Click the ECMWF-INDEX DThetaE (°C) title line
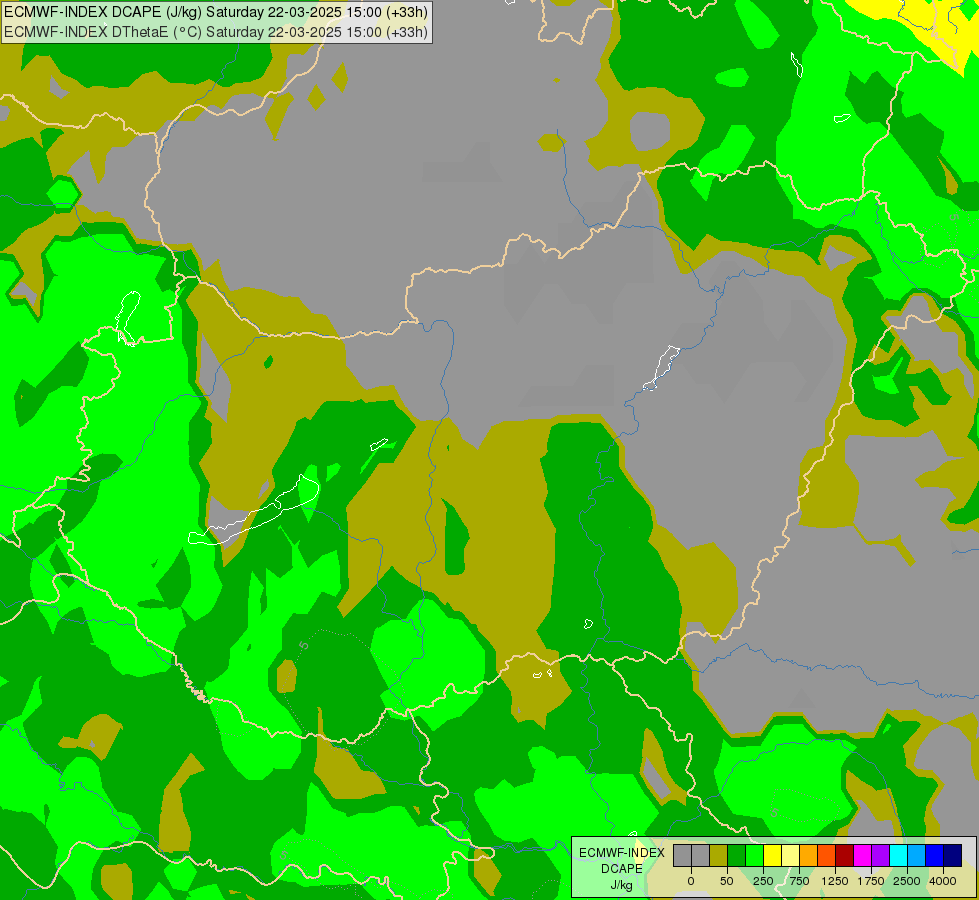 click(215, 32)
